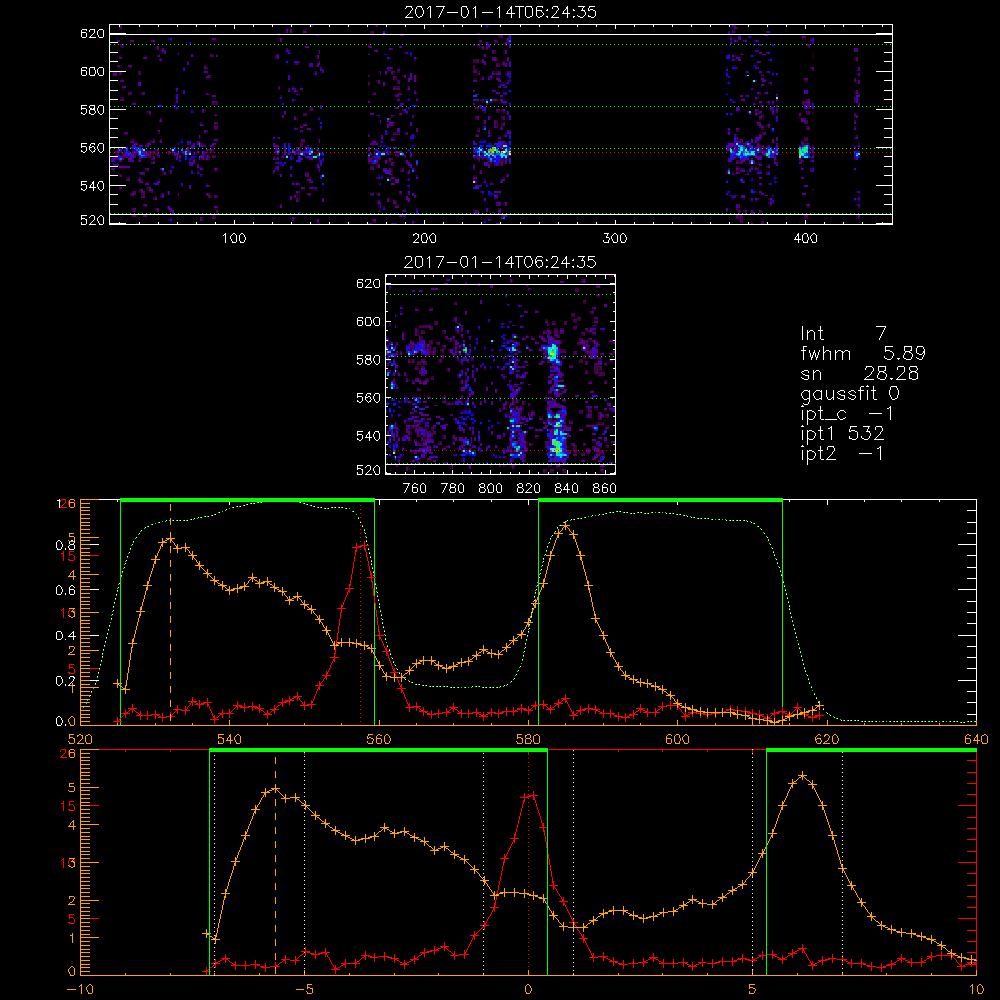Click the 'ipt1 532' parameter line

click(842, 434)
